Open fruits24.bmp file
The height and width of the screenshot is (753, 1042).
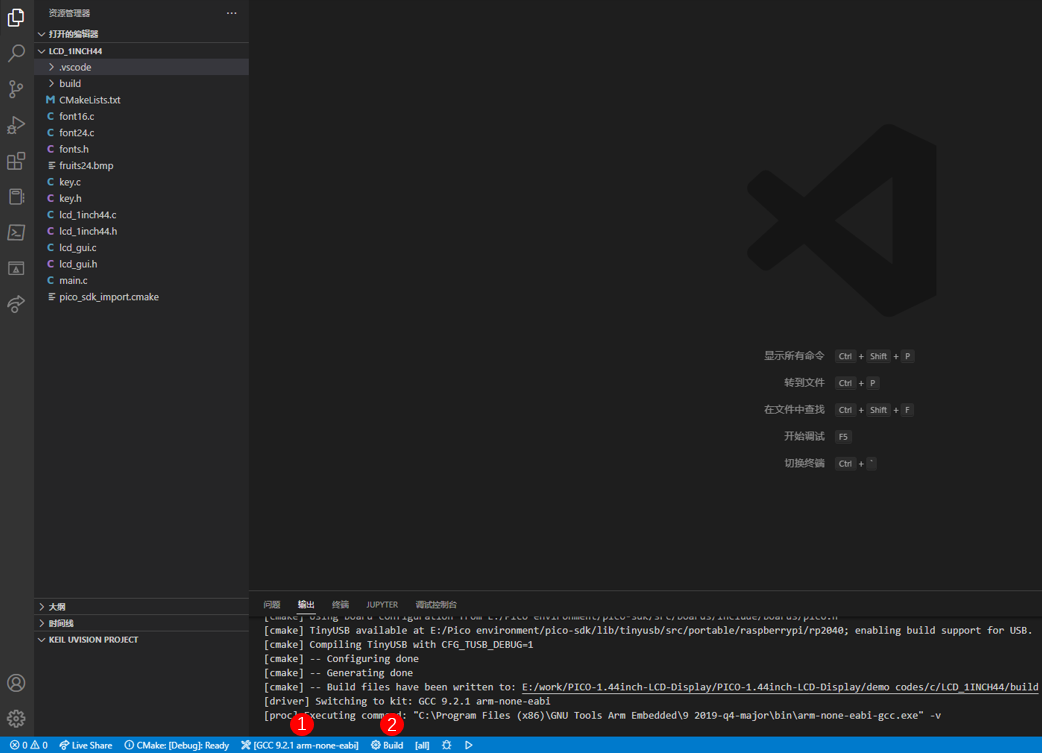142,165
